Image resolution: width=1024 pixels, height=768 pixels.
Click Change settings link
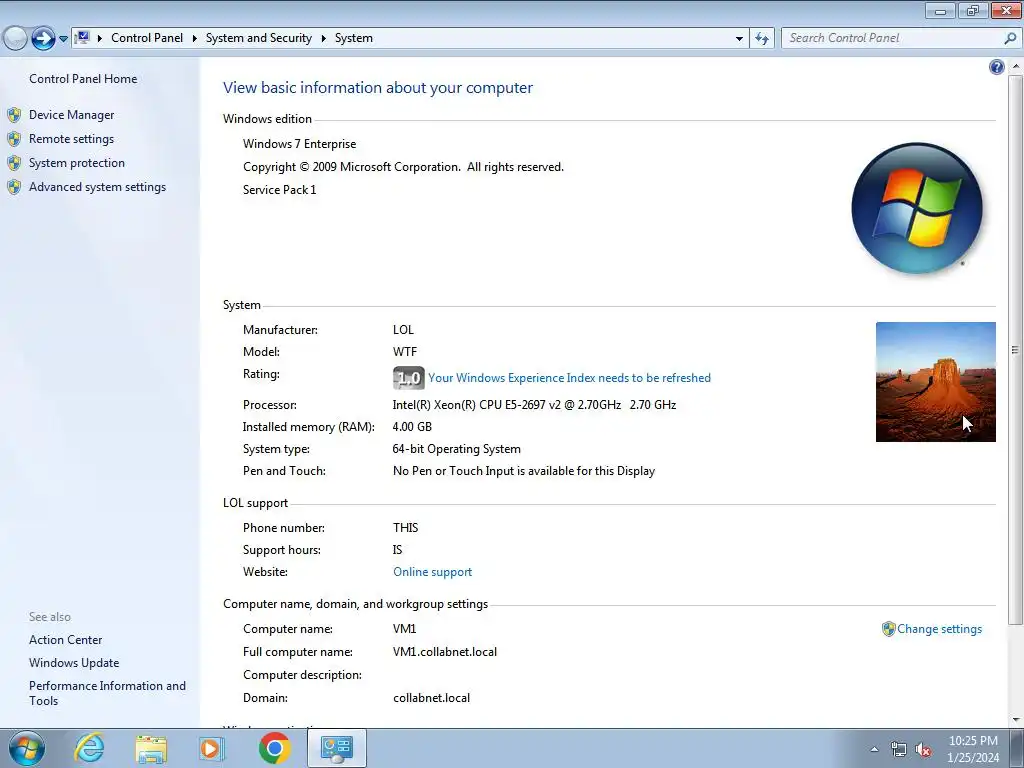(939, 628)
